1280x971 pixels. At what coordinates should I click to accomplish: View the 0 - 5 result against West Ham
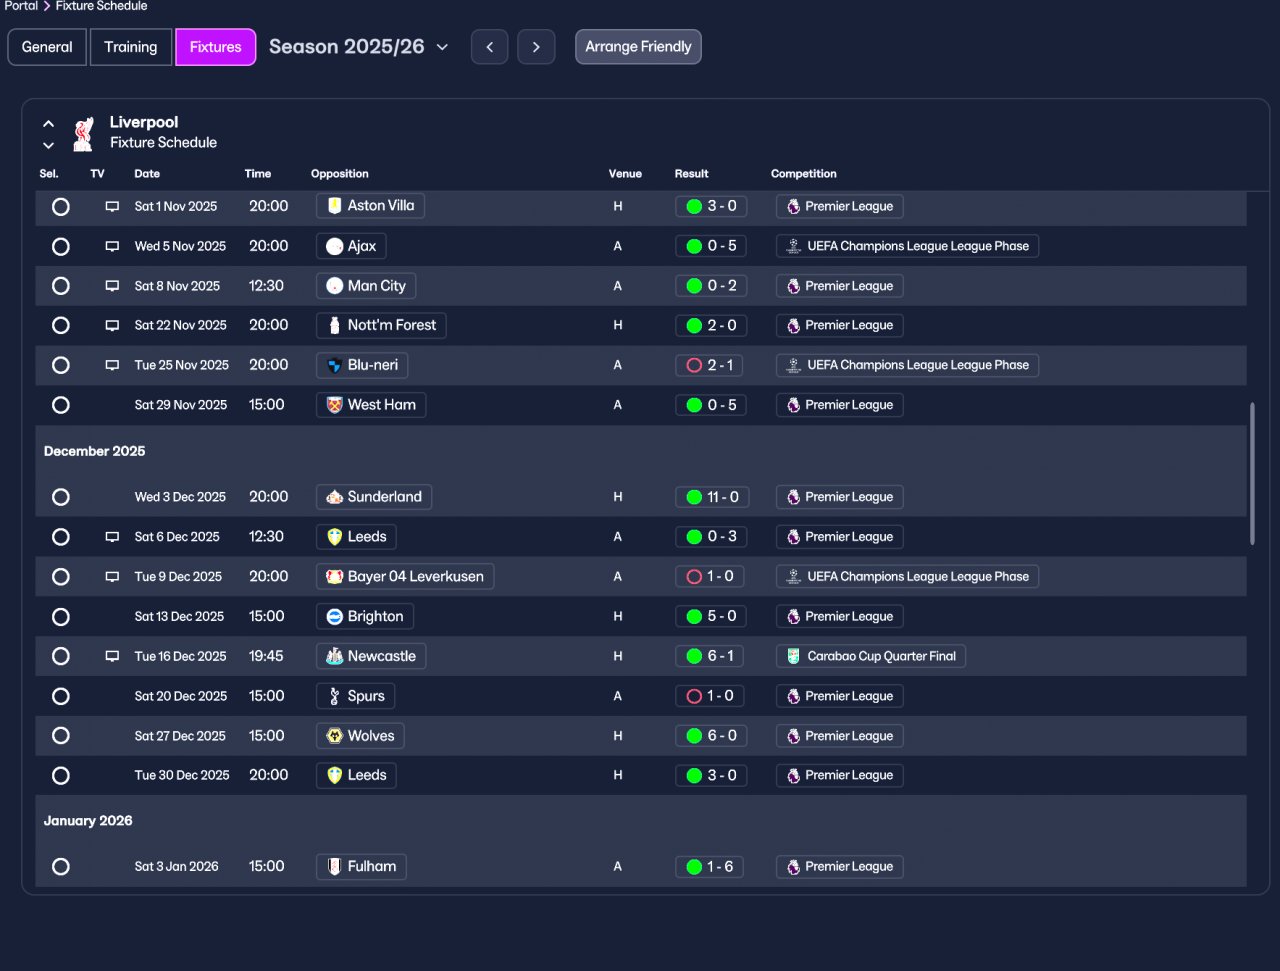pyautogui.click(x=711, y=405)
